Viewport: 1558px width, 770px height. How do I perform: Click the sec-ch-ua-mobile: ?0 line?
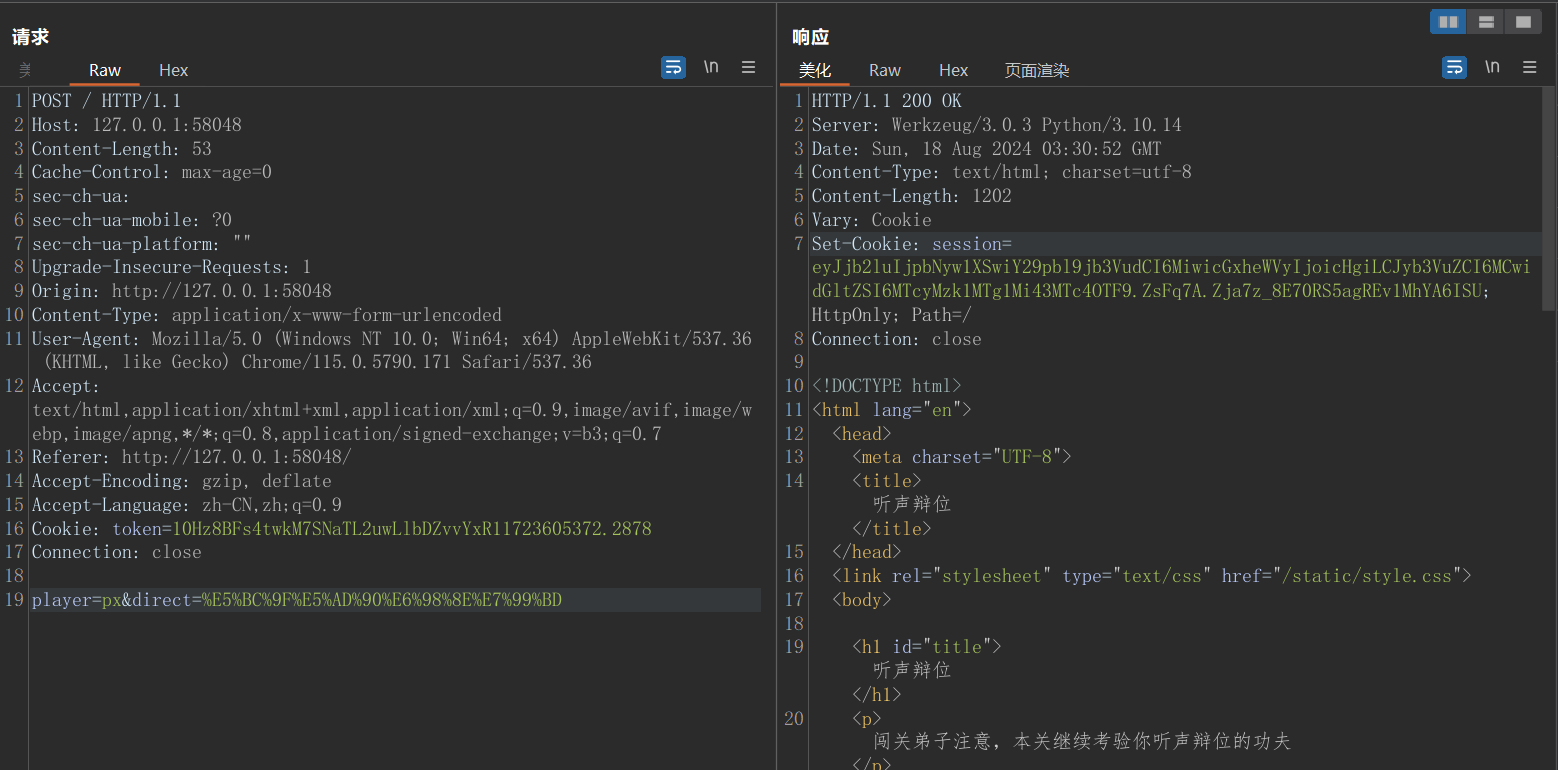tap(131, 220)
